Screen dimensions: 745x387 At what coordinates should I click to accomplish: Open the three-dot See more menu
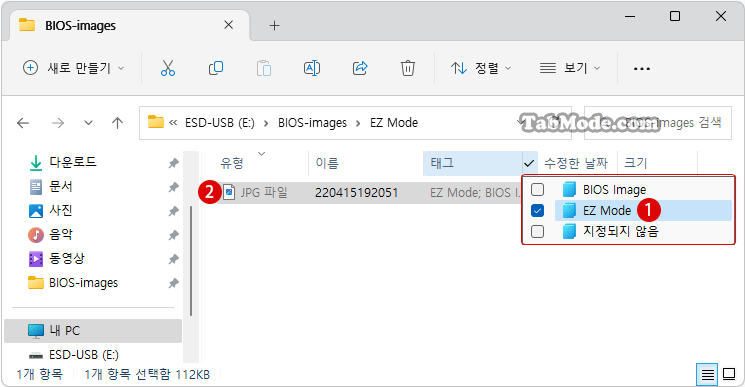tap(642, 69)
